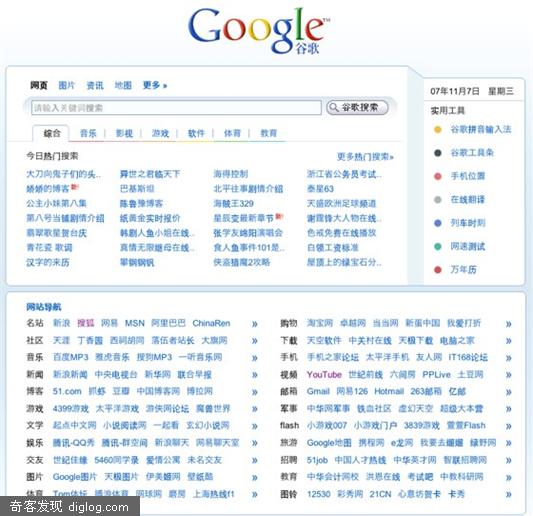Open hot search 张学友绵阳演唱会

tap(248, 233)
